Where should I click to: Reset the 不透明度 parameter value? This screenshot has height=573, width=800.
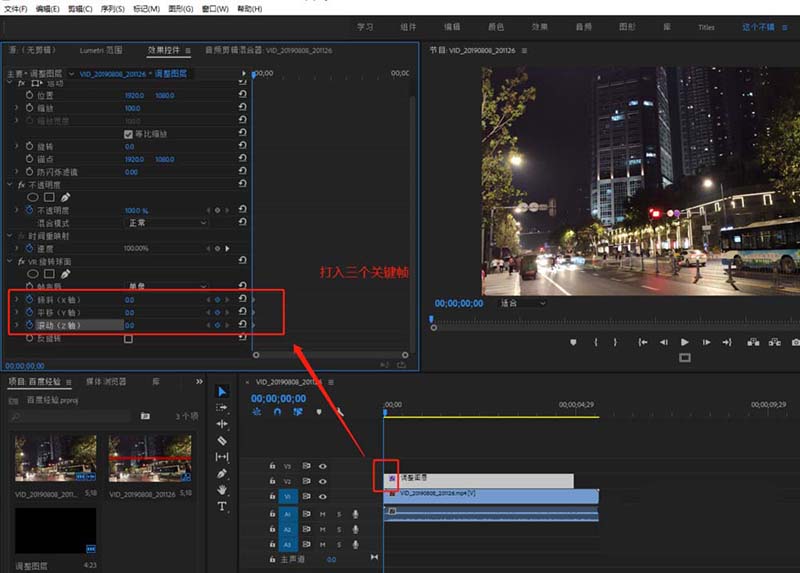[x=242, y=211]
